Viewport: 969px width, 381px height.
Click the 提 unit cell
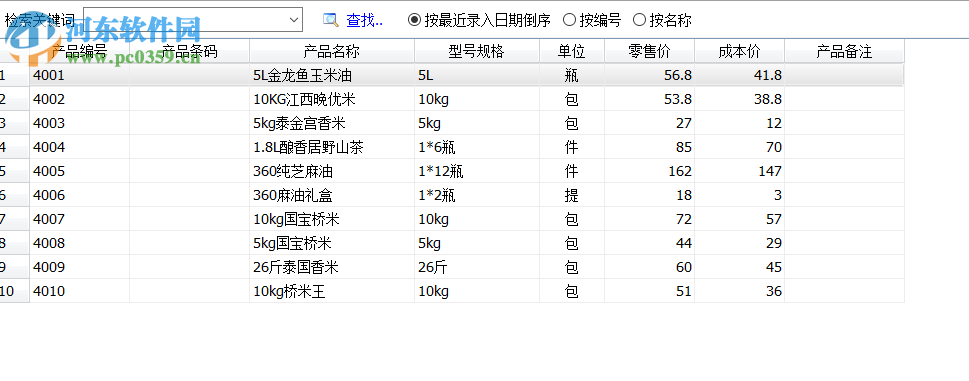click(x=572, y=195)
